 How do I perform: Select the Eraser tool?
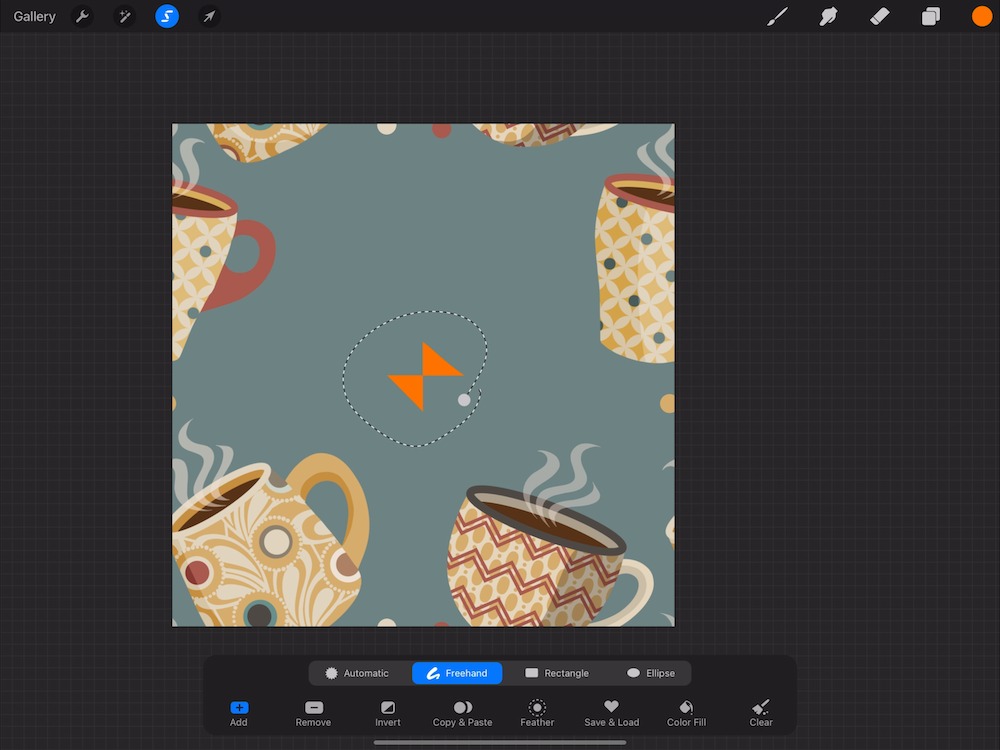(x=879, y=17)
